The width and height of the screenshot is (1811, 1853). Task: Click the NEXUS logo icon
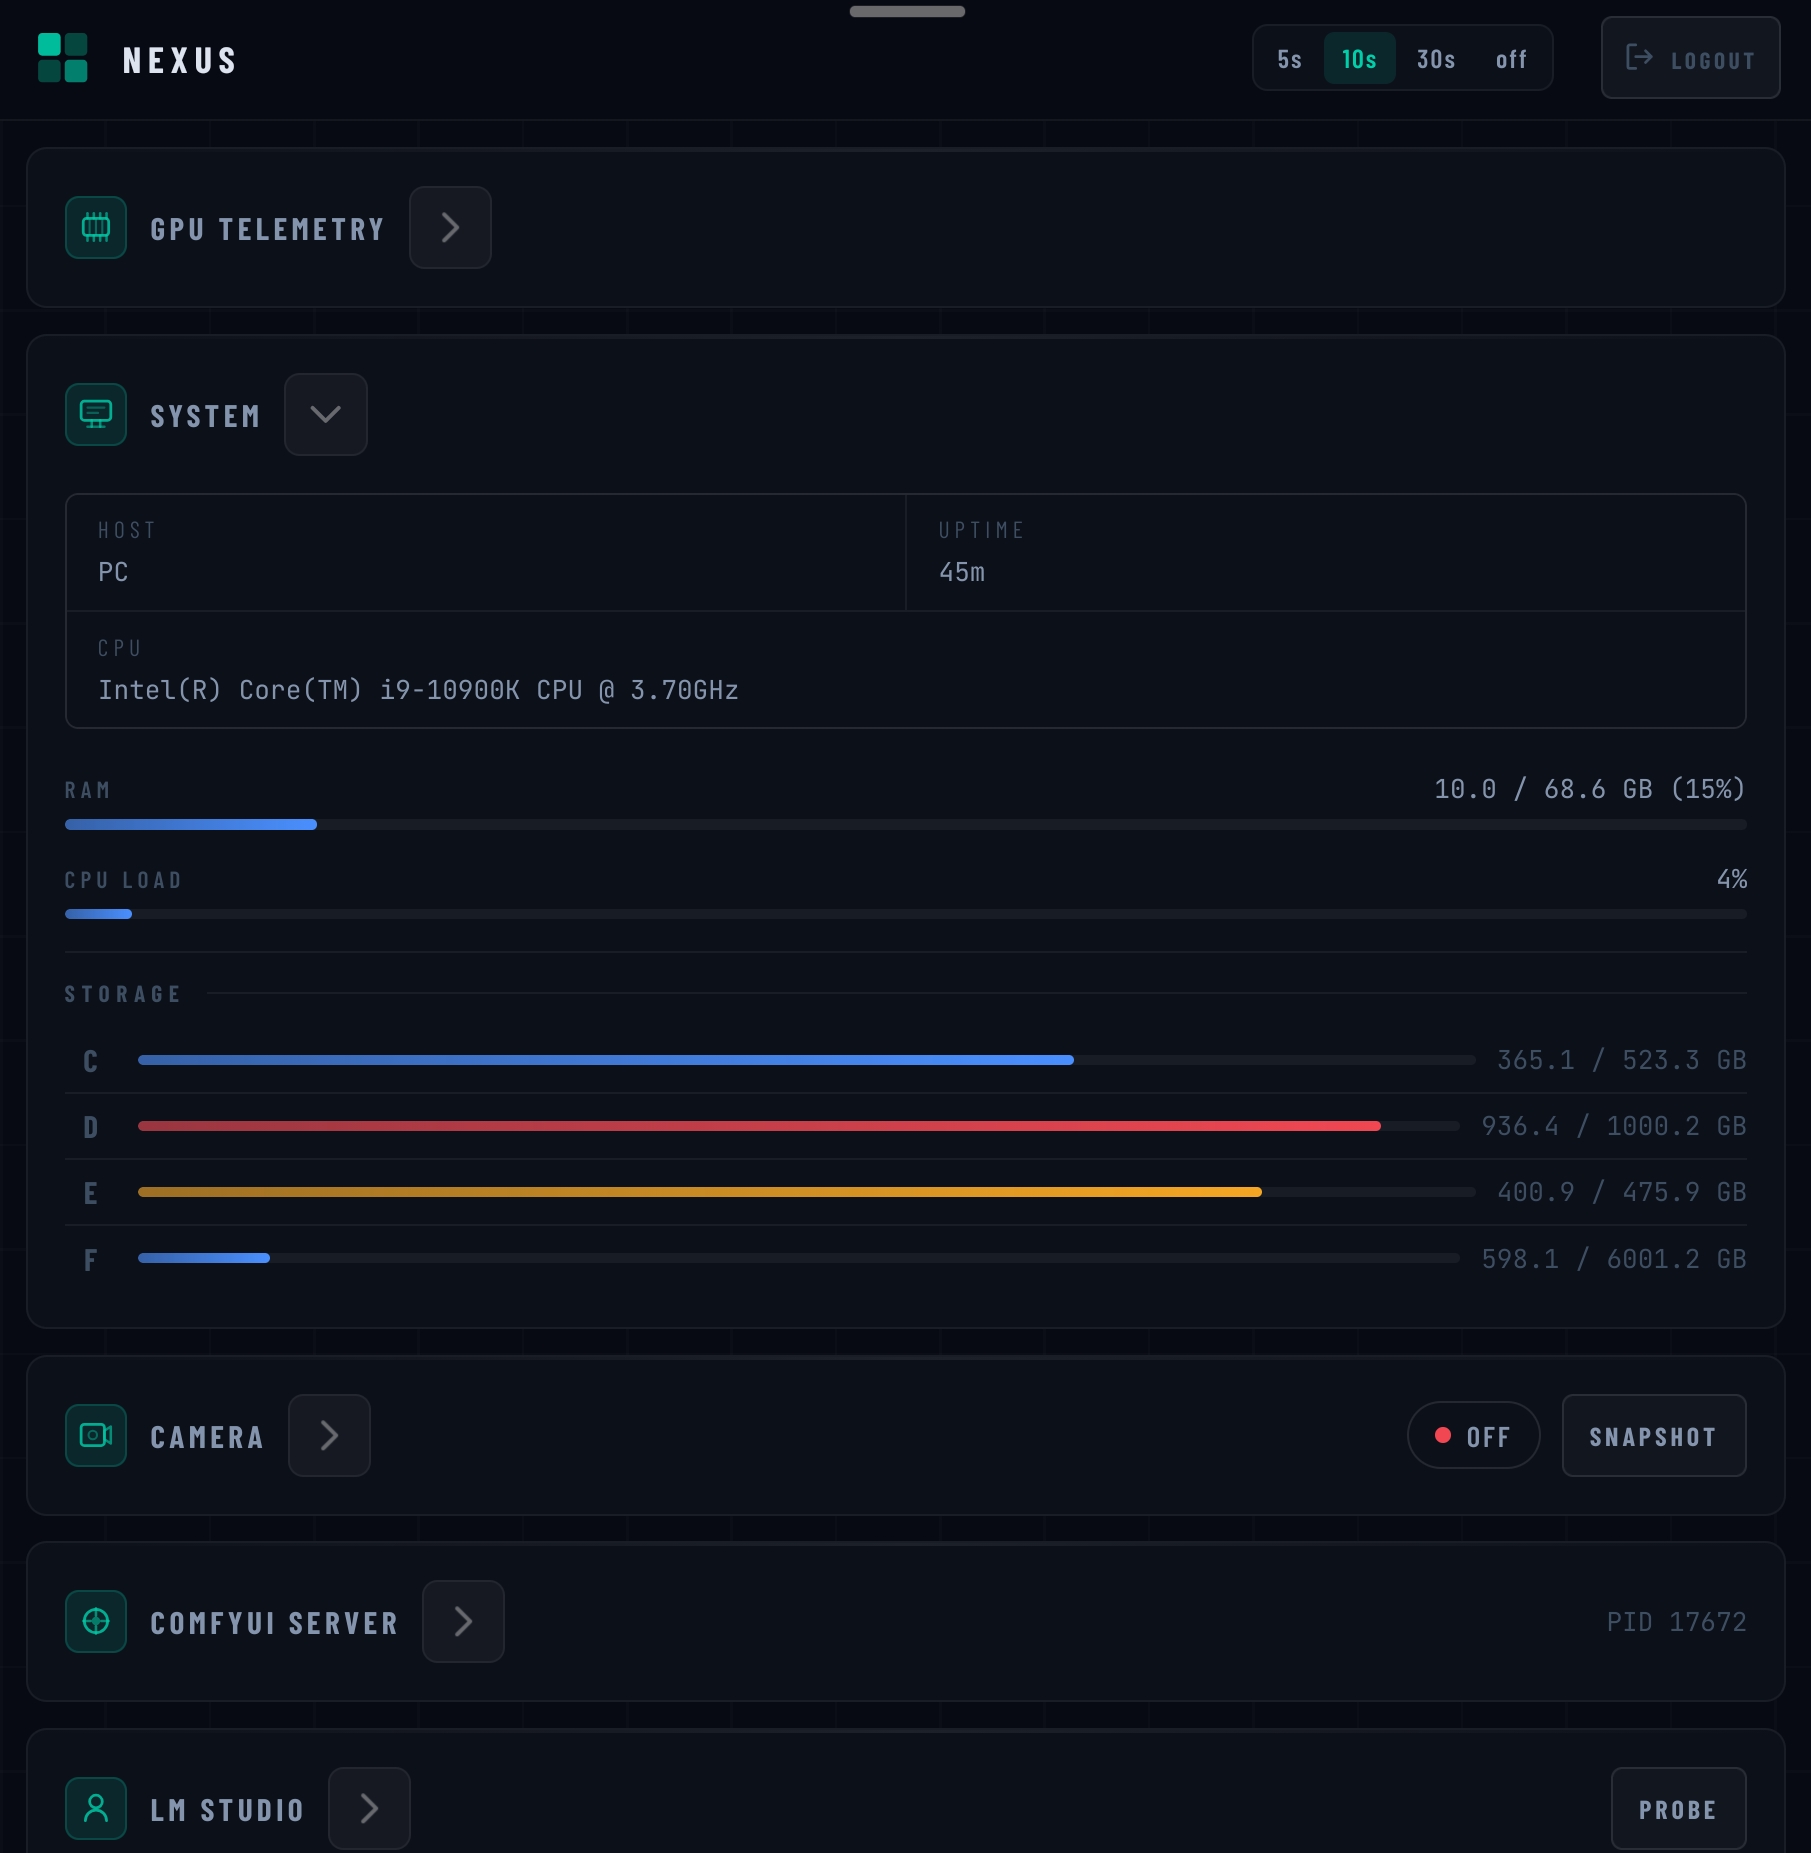click(62, 58)
